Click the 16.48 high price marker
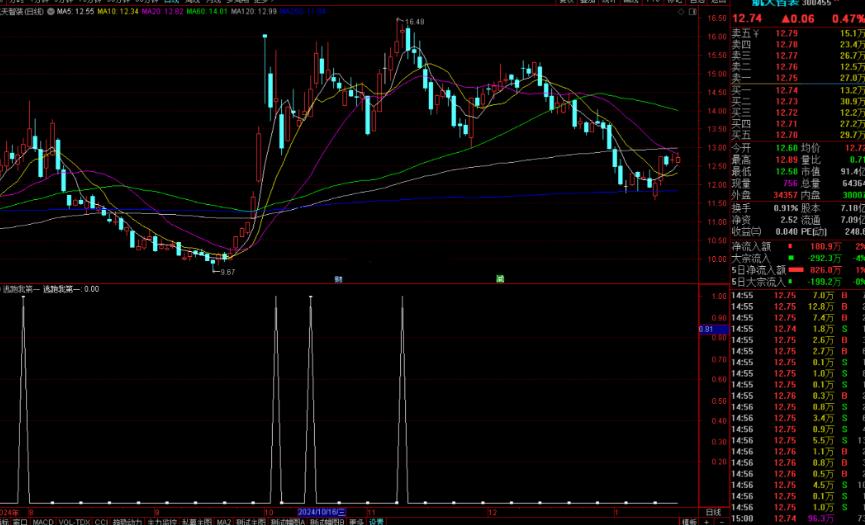This screenshot has height=525, width=865. (414, 22)
